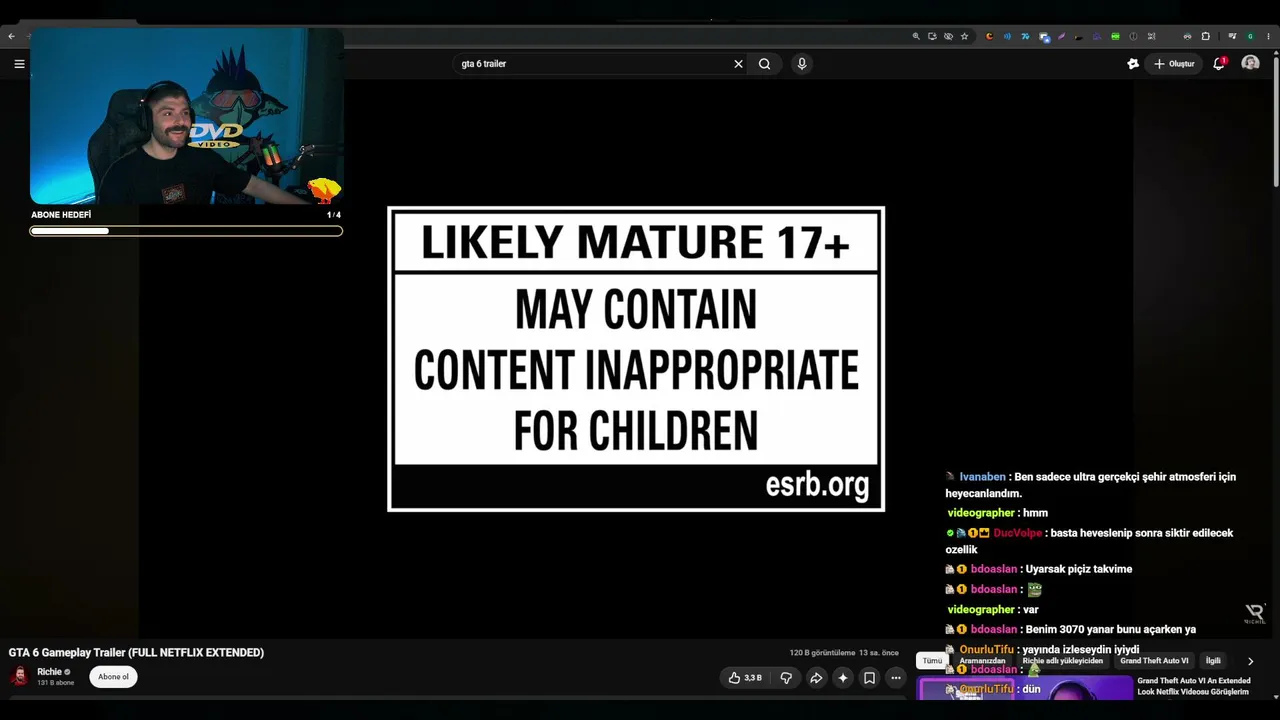Viewport: 1280px width, 720px height.
Task: Click the green square browser extension
Action: tap(1116, 36)
